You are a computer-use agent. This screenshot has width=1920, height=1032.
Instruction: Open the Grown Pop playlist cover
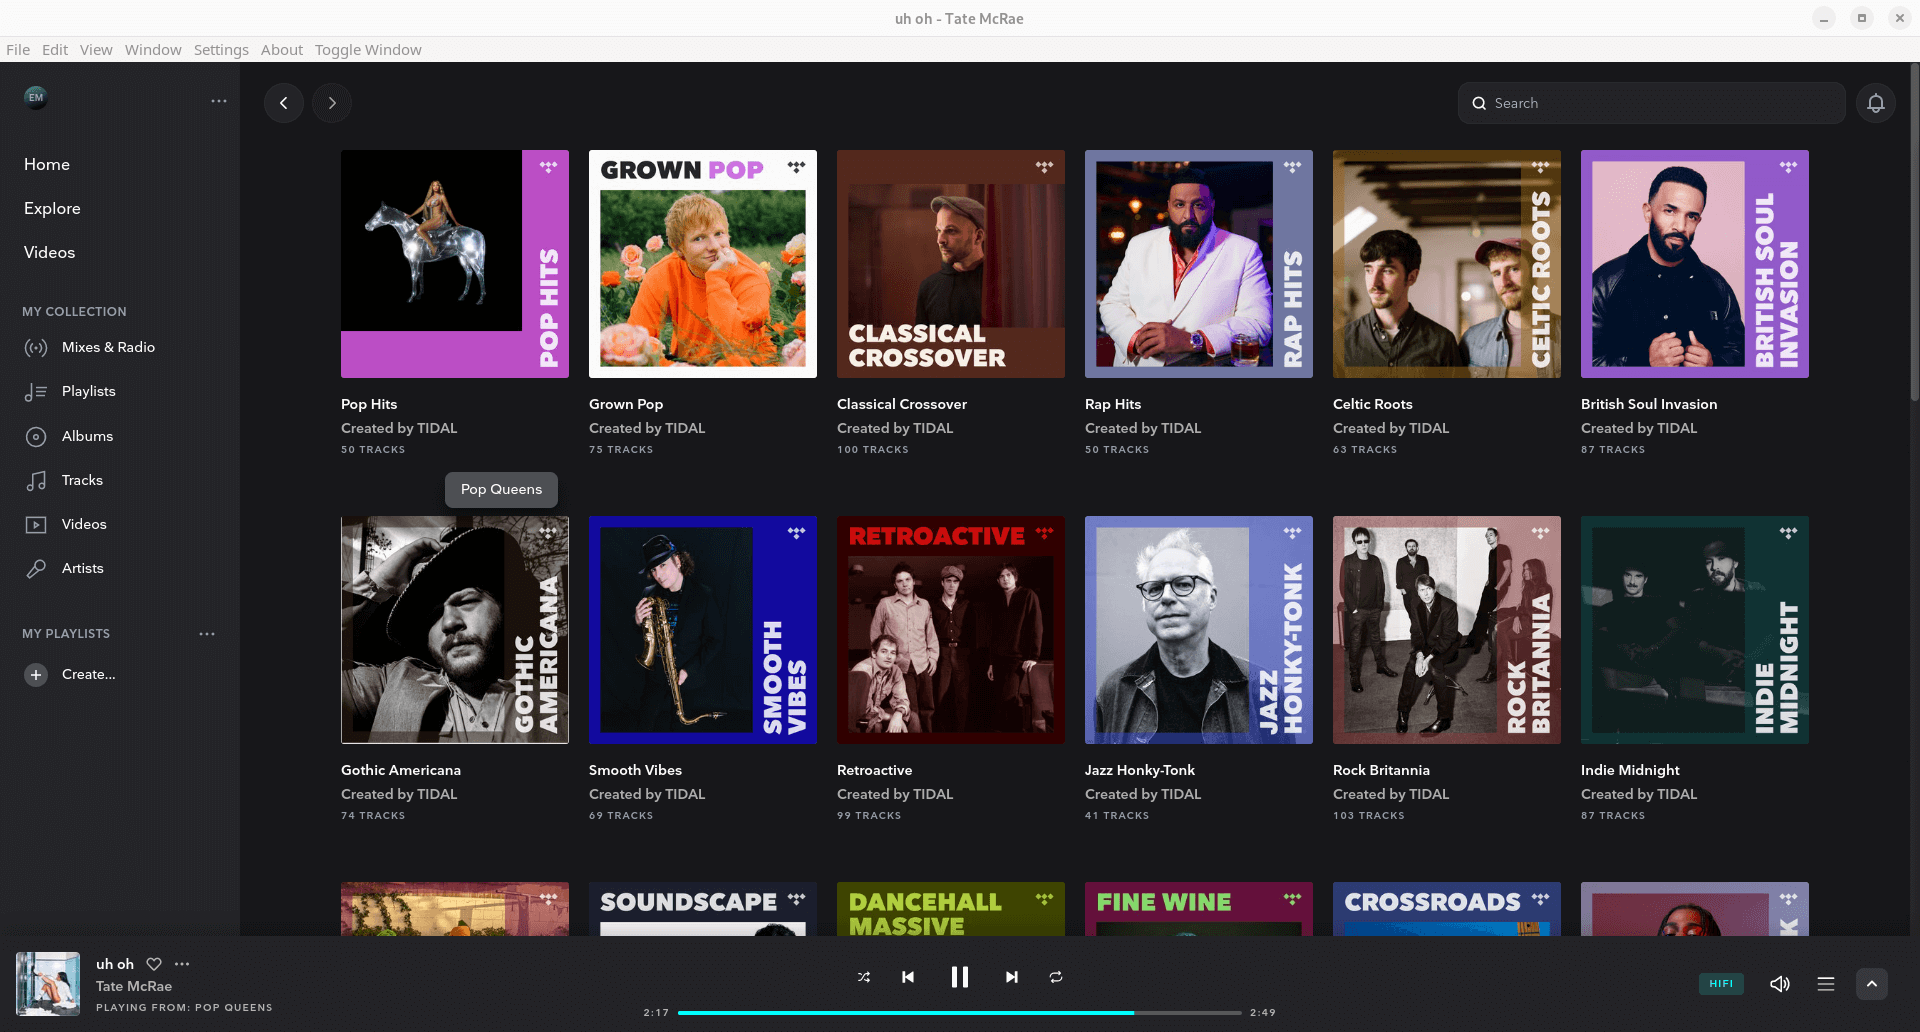703,264
